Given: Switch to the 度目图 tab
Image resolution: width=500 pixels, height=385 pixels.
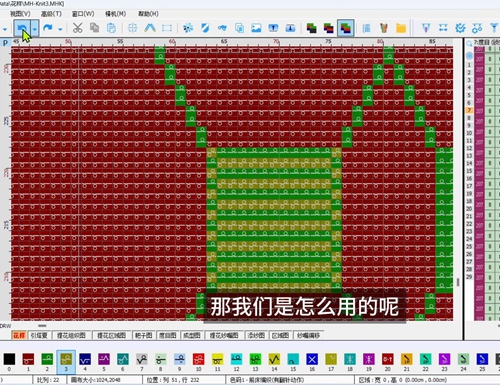Looking at the screenshot, I should [167, 335].
